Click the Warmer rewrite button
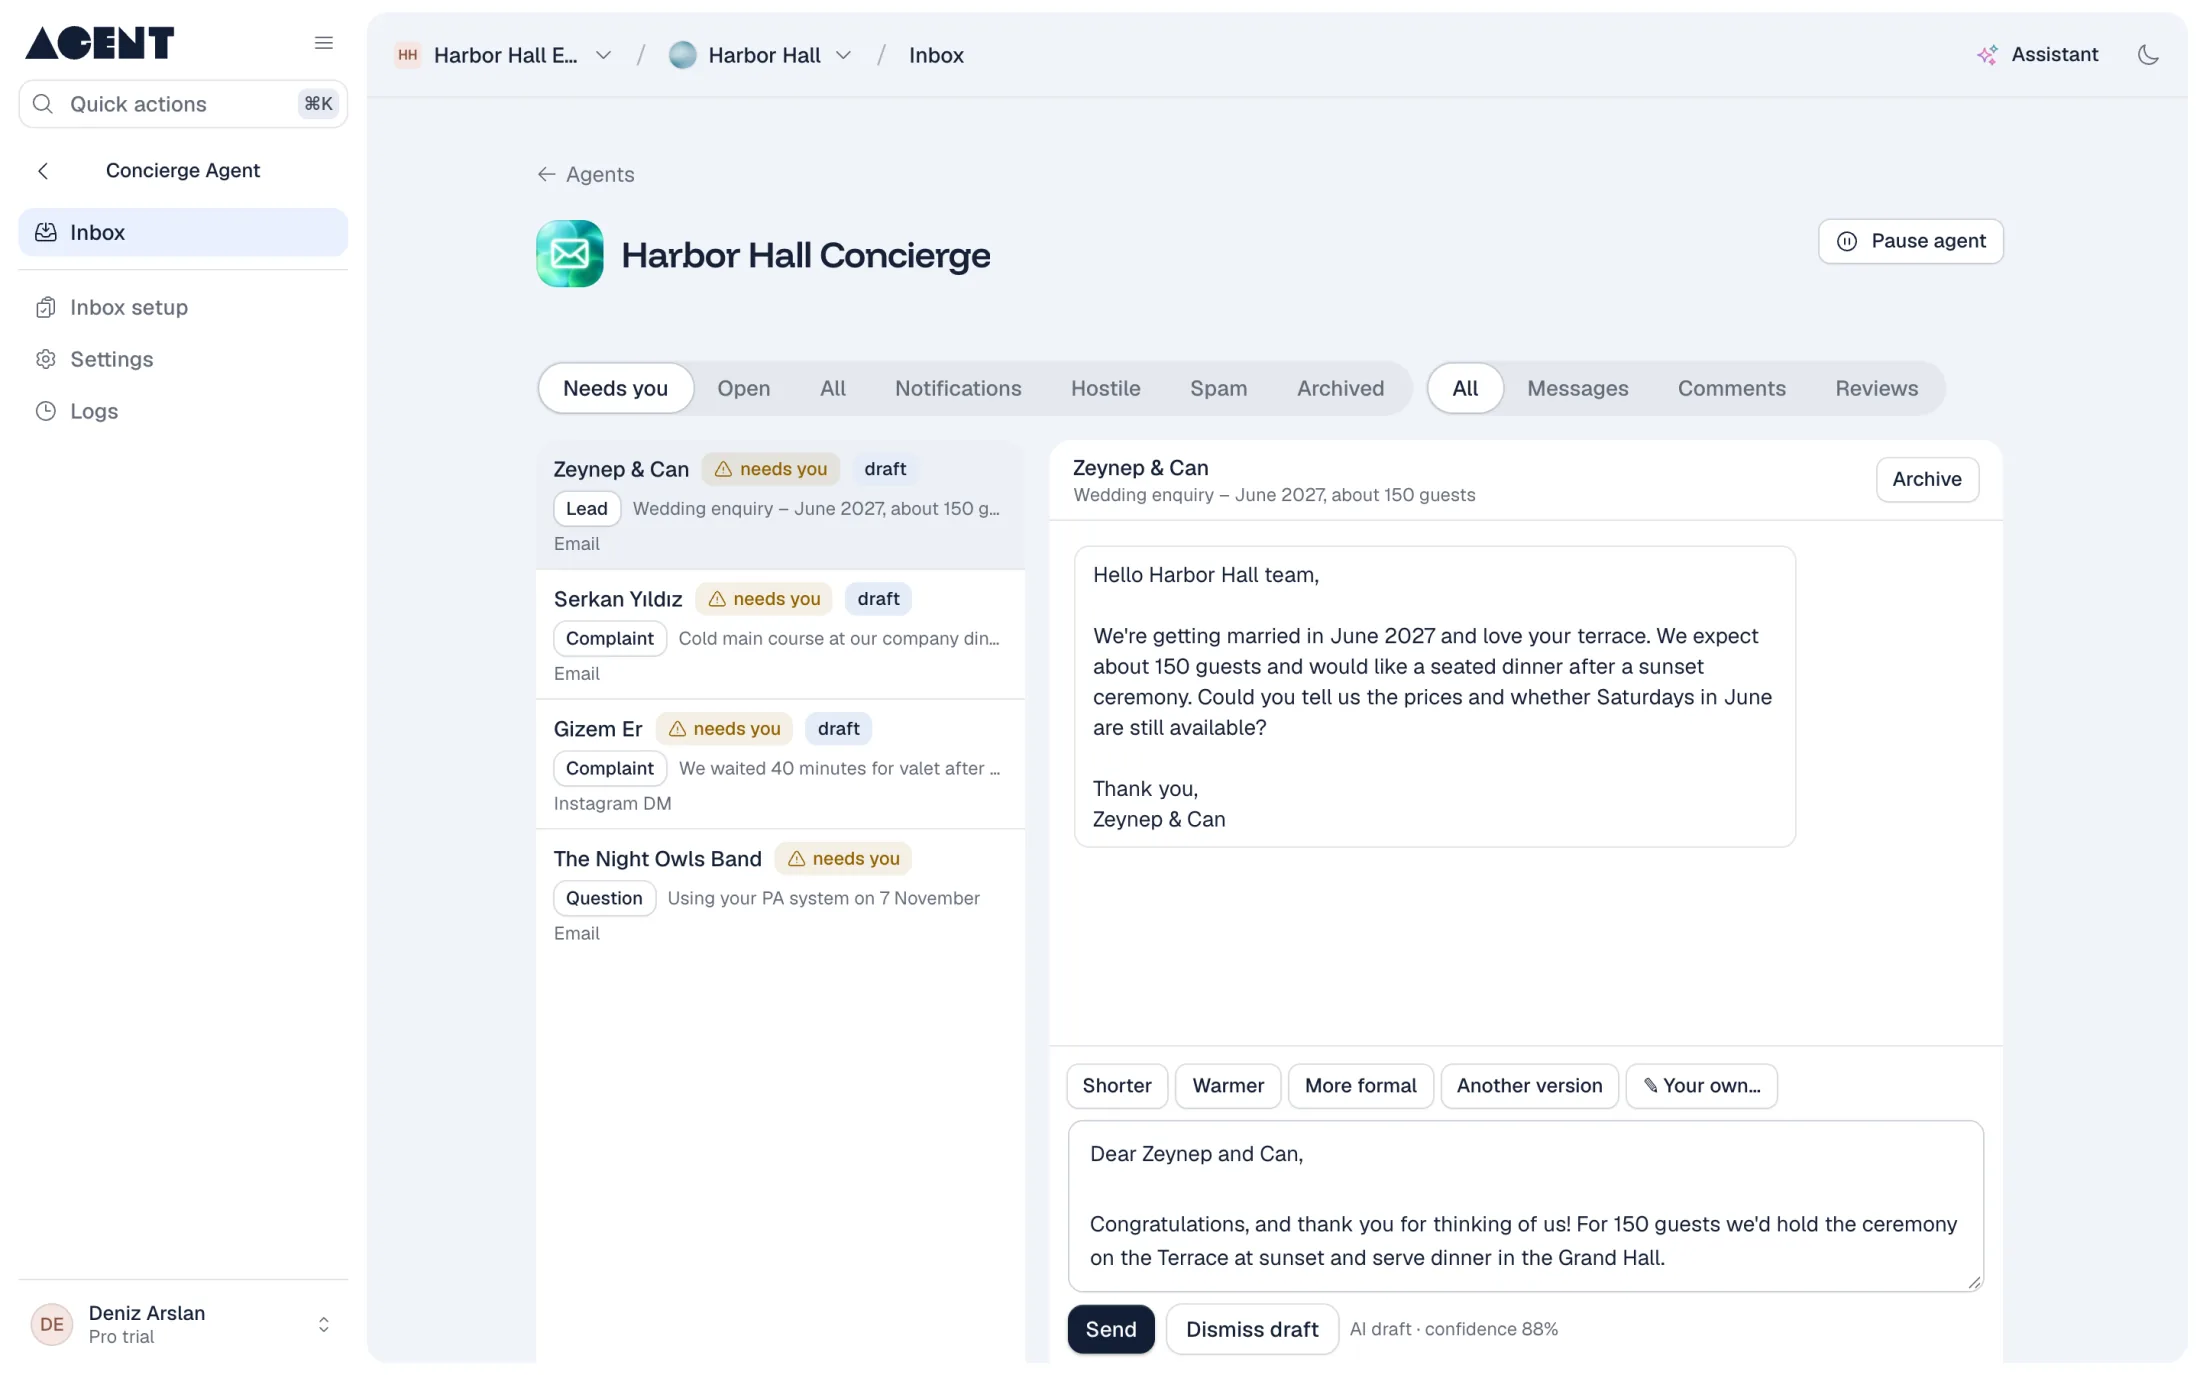Screen dimensions: 2200x1375 1228,1086
